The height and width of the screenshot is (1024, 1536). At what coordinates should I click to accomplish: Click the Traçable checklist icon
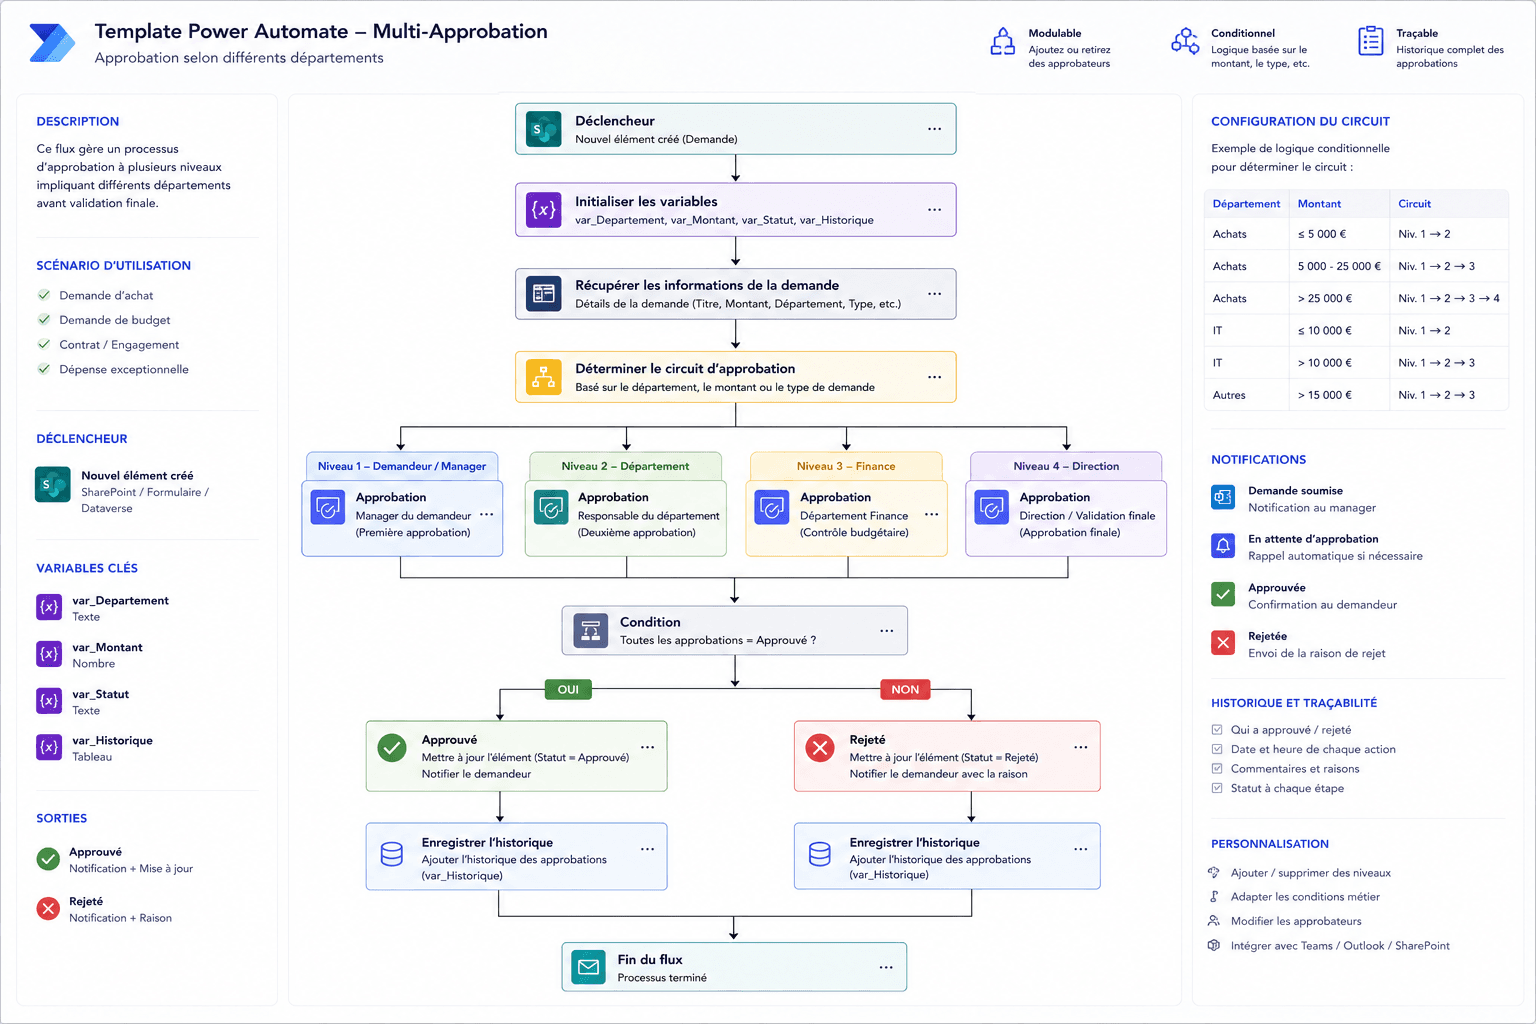pyautogui.click(x=1370, y=41)
